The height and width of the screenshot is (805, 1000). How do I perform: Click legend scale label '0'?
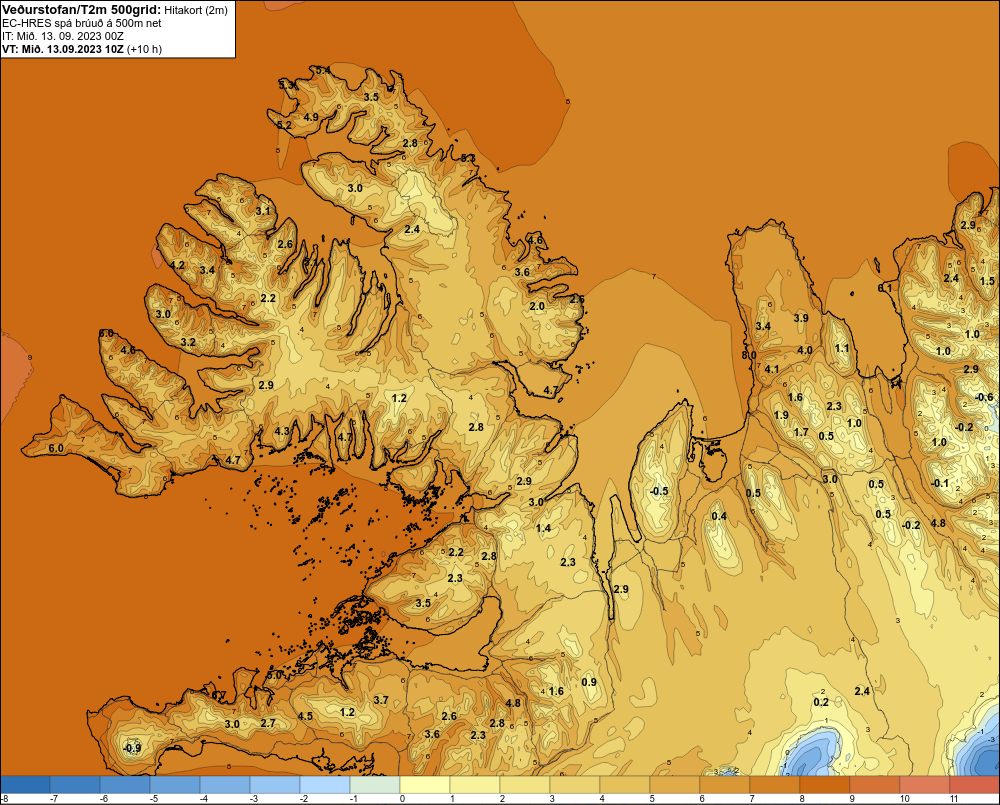pyautogui.click(x=402, y=799)
